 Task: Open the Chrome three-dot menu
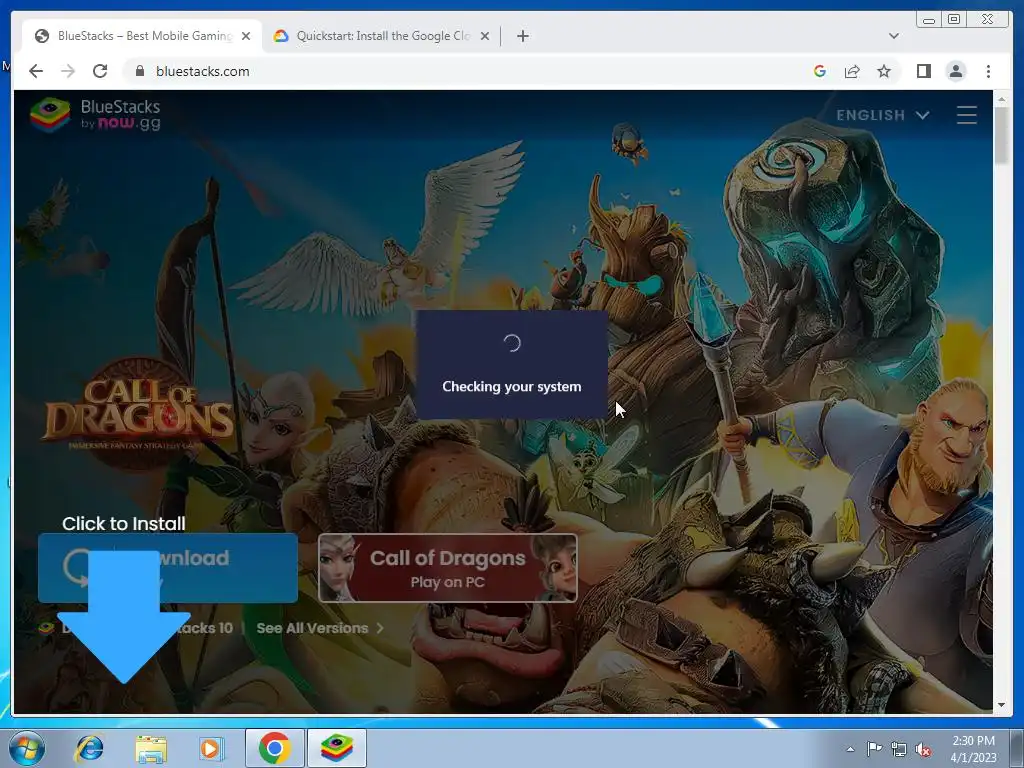(x=988, y=71)
